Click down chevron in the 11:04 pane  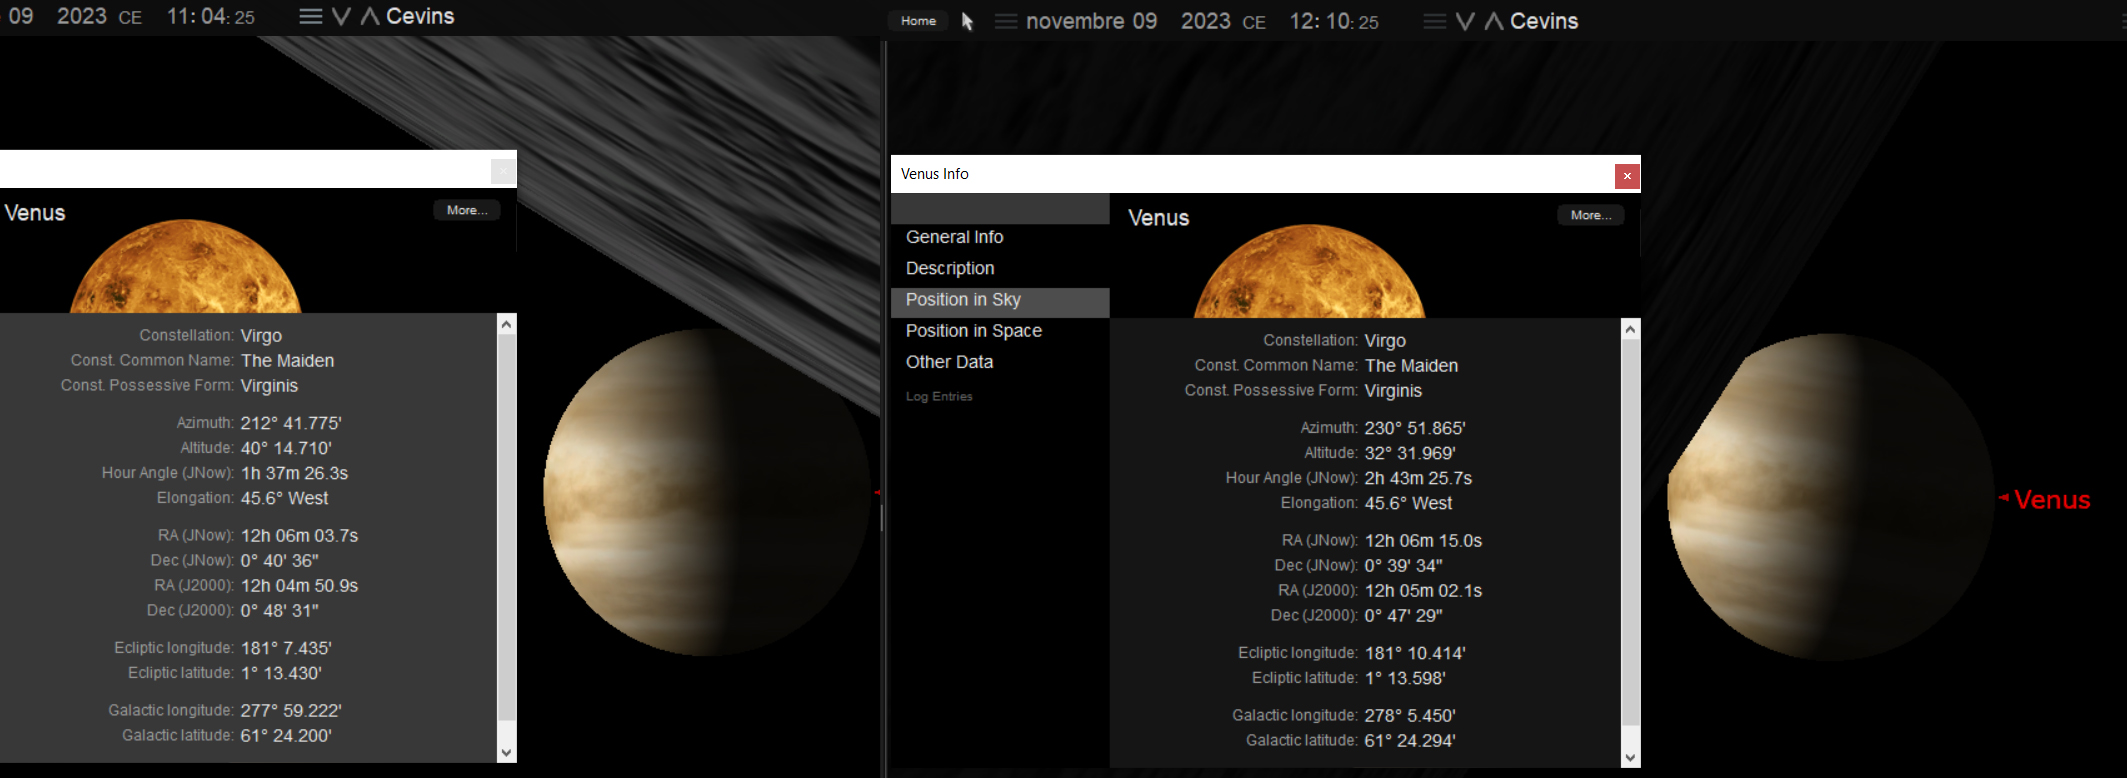tap(341, 16)
